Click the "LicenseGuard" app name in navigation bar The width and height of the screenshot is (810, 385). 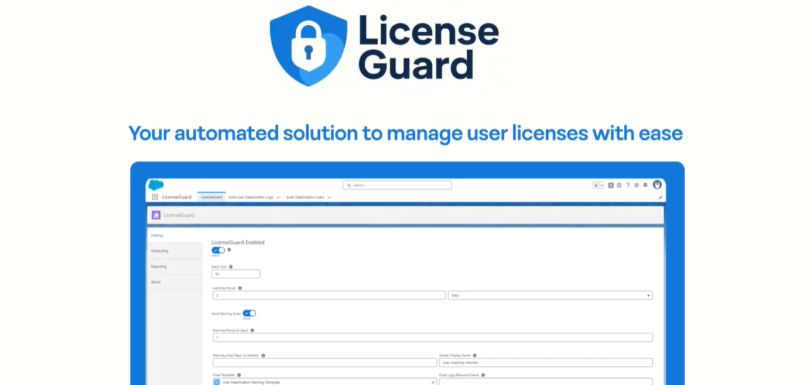pos(177,197)
